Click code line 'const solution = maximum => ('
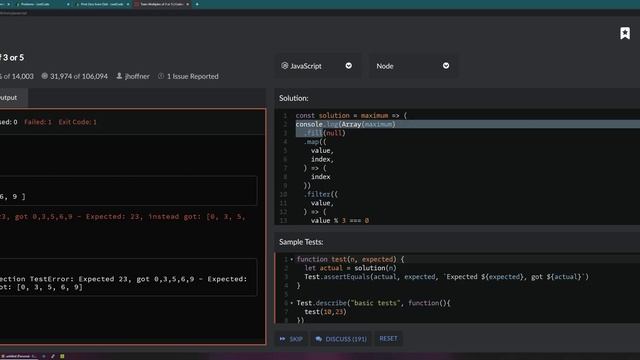The height and width of the screenshot is (360, 640). click(x=351, y=116)
